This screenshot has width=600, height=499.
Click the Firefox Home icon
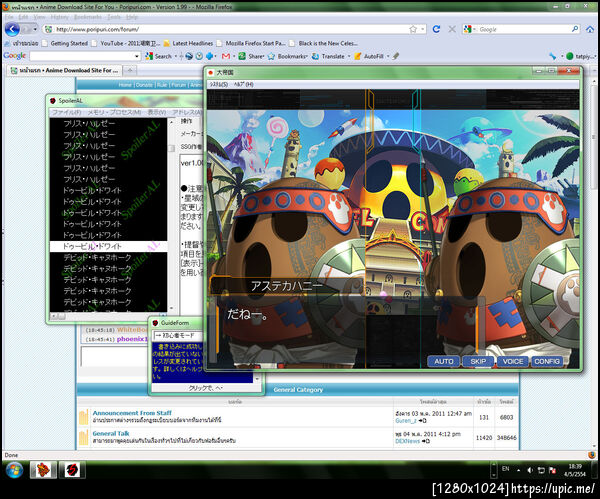pos(590,29)
